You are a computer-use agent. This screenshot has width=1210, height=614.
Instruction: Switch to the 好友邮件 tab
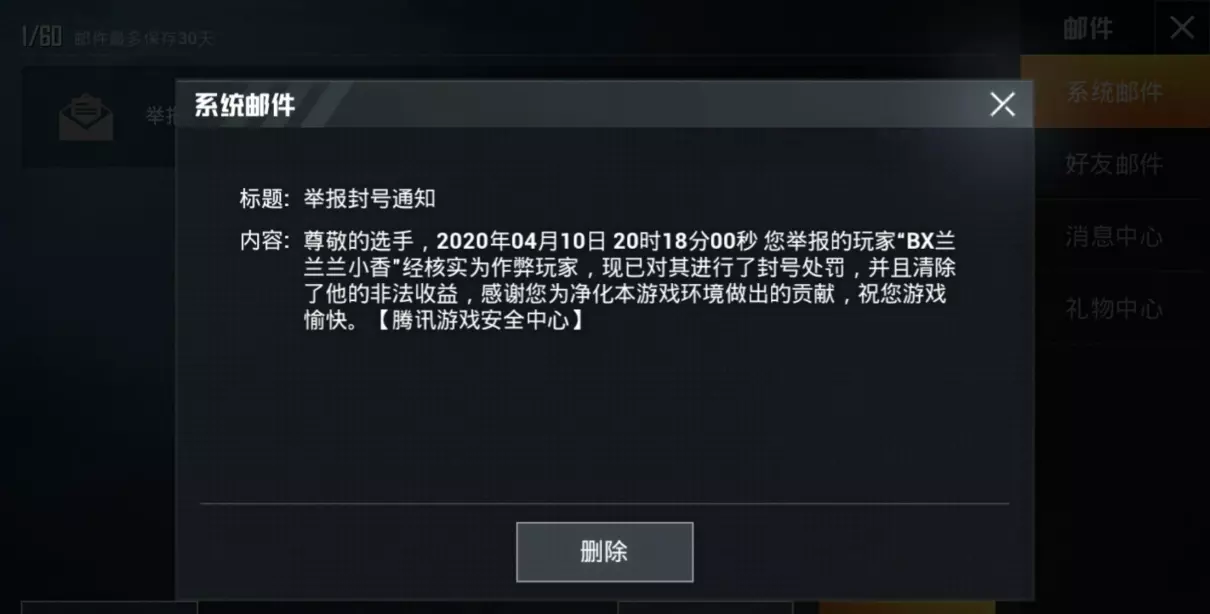1114,164
